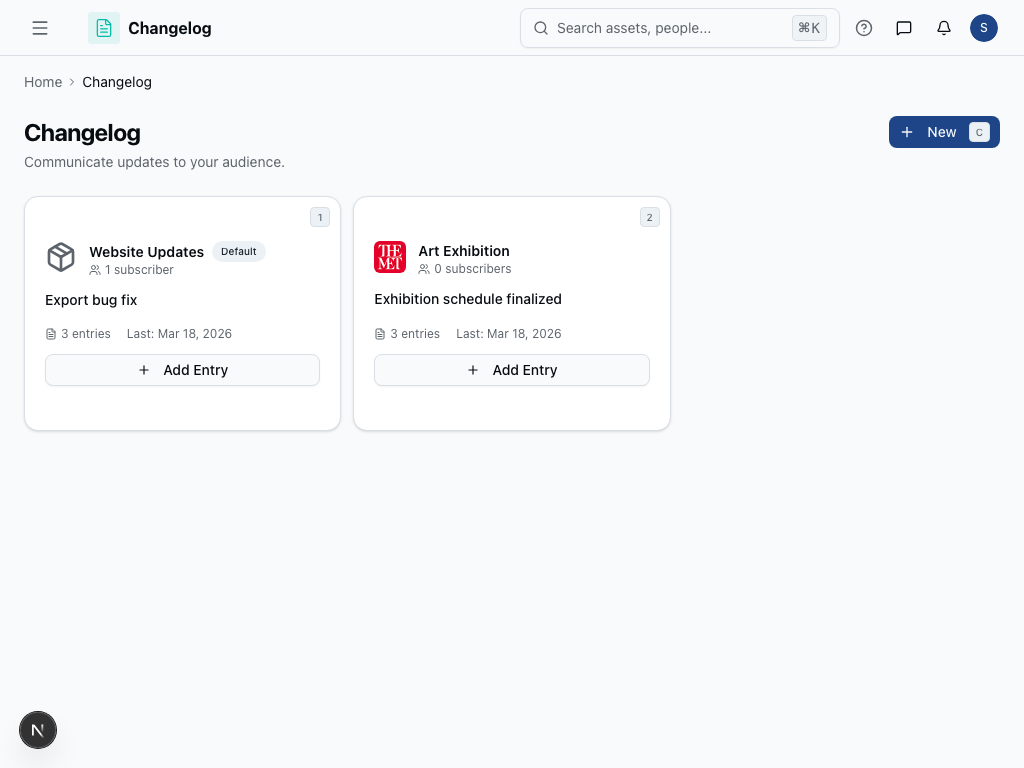This screenshot has height=768, width=1024.
Task: Open the Website Updates changelog title
Action: (146, 252)
